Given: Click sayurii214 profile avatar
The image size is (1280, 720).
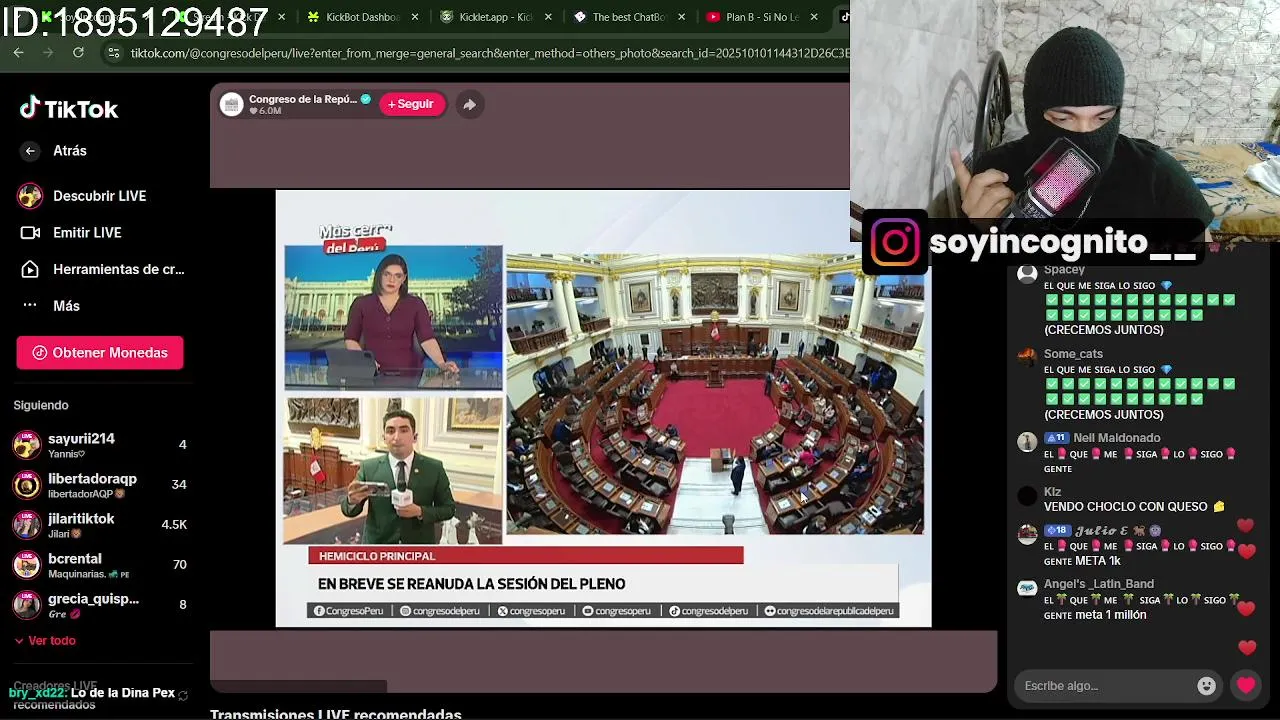Looking at the screenshot, I should click(27, 445).
